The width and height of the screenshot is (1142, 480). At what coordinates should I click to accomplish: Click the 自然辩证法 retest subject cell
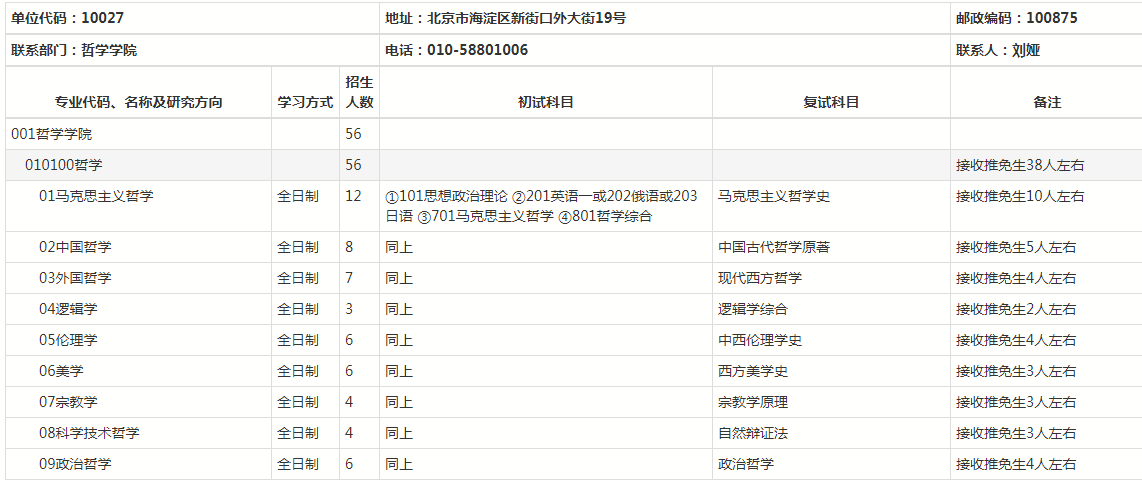point(753,433)
